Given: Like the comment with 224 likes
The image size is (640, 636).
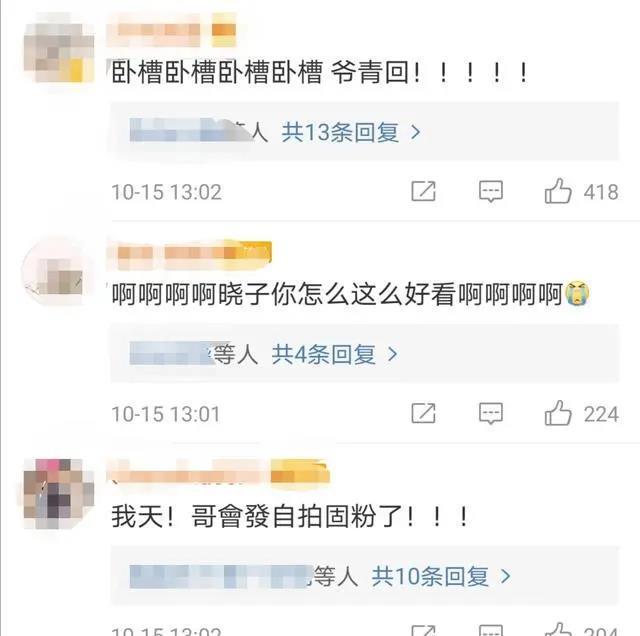Looking at the screenshot, I should (558, 413).
